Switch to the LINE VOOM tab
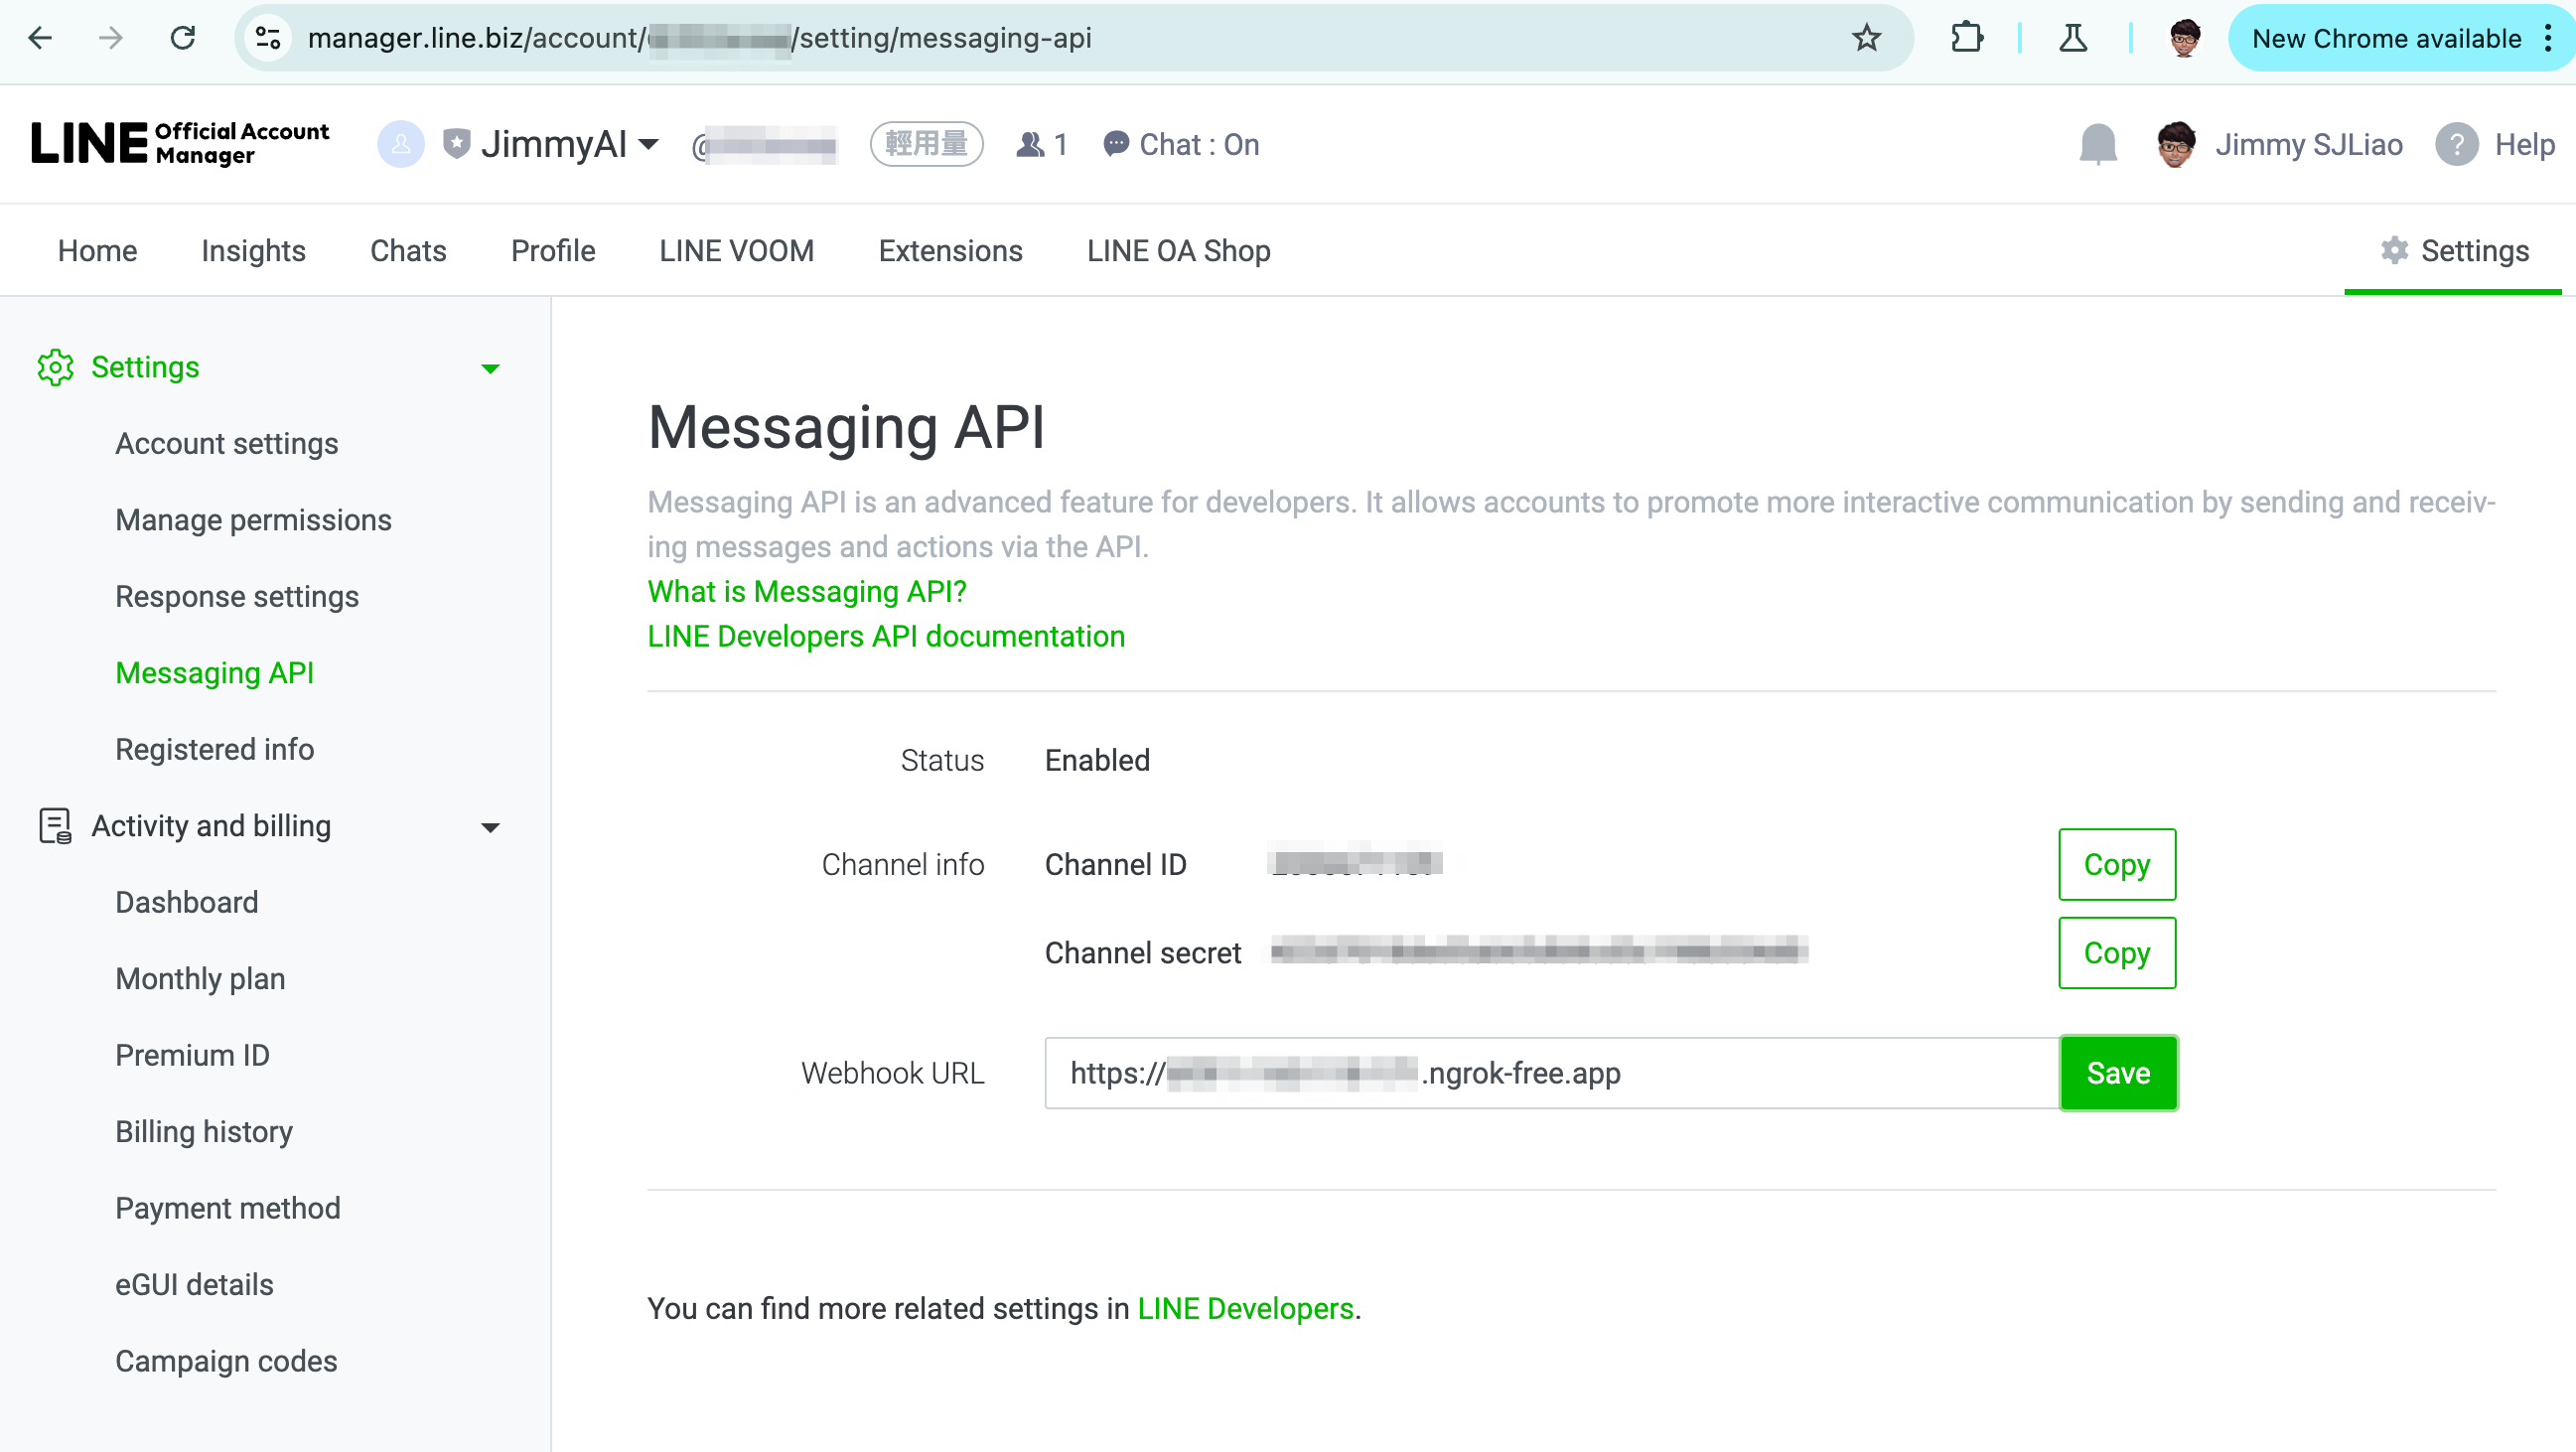Viewport: 2576px width, 1452px height. pyautogui.click(x=736, y=251)
